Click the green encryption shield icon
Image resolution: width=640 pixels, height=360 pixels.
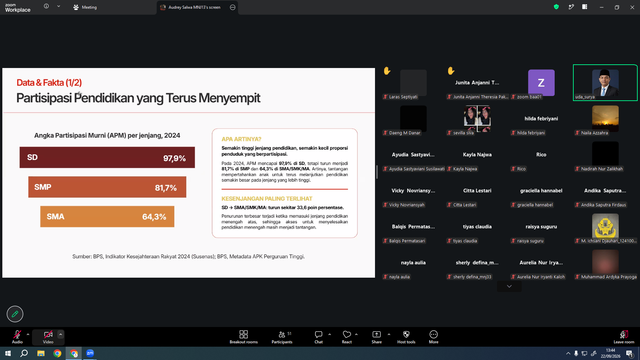pos(556,7)
